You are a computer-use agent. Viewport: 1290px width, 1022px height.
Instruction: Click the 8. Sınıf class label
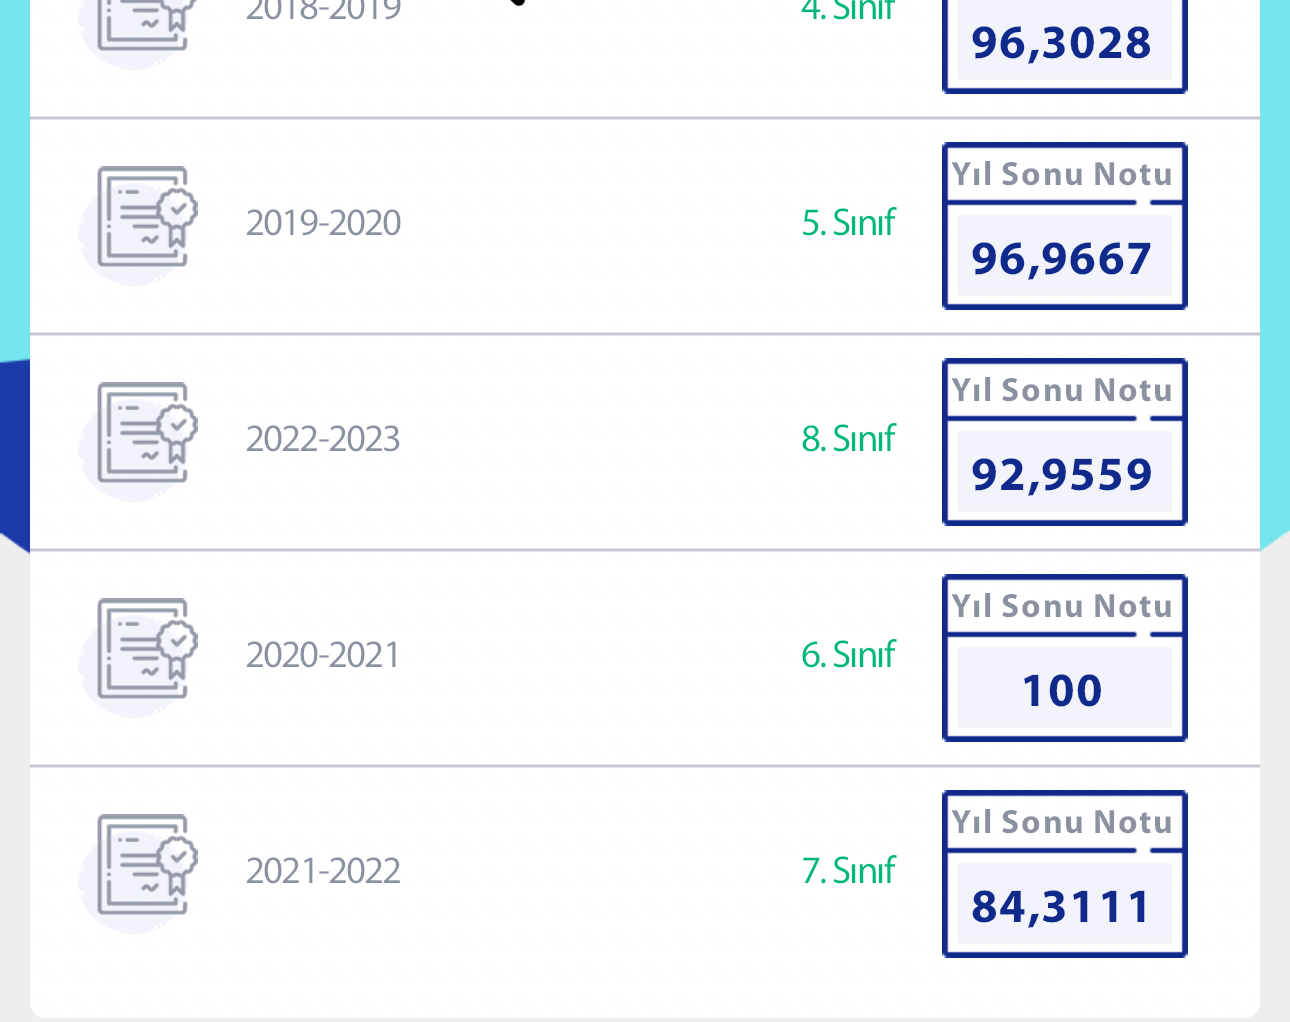848,439
